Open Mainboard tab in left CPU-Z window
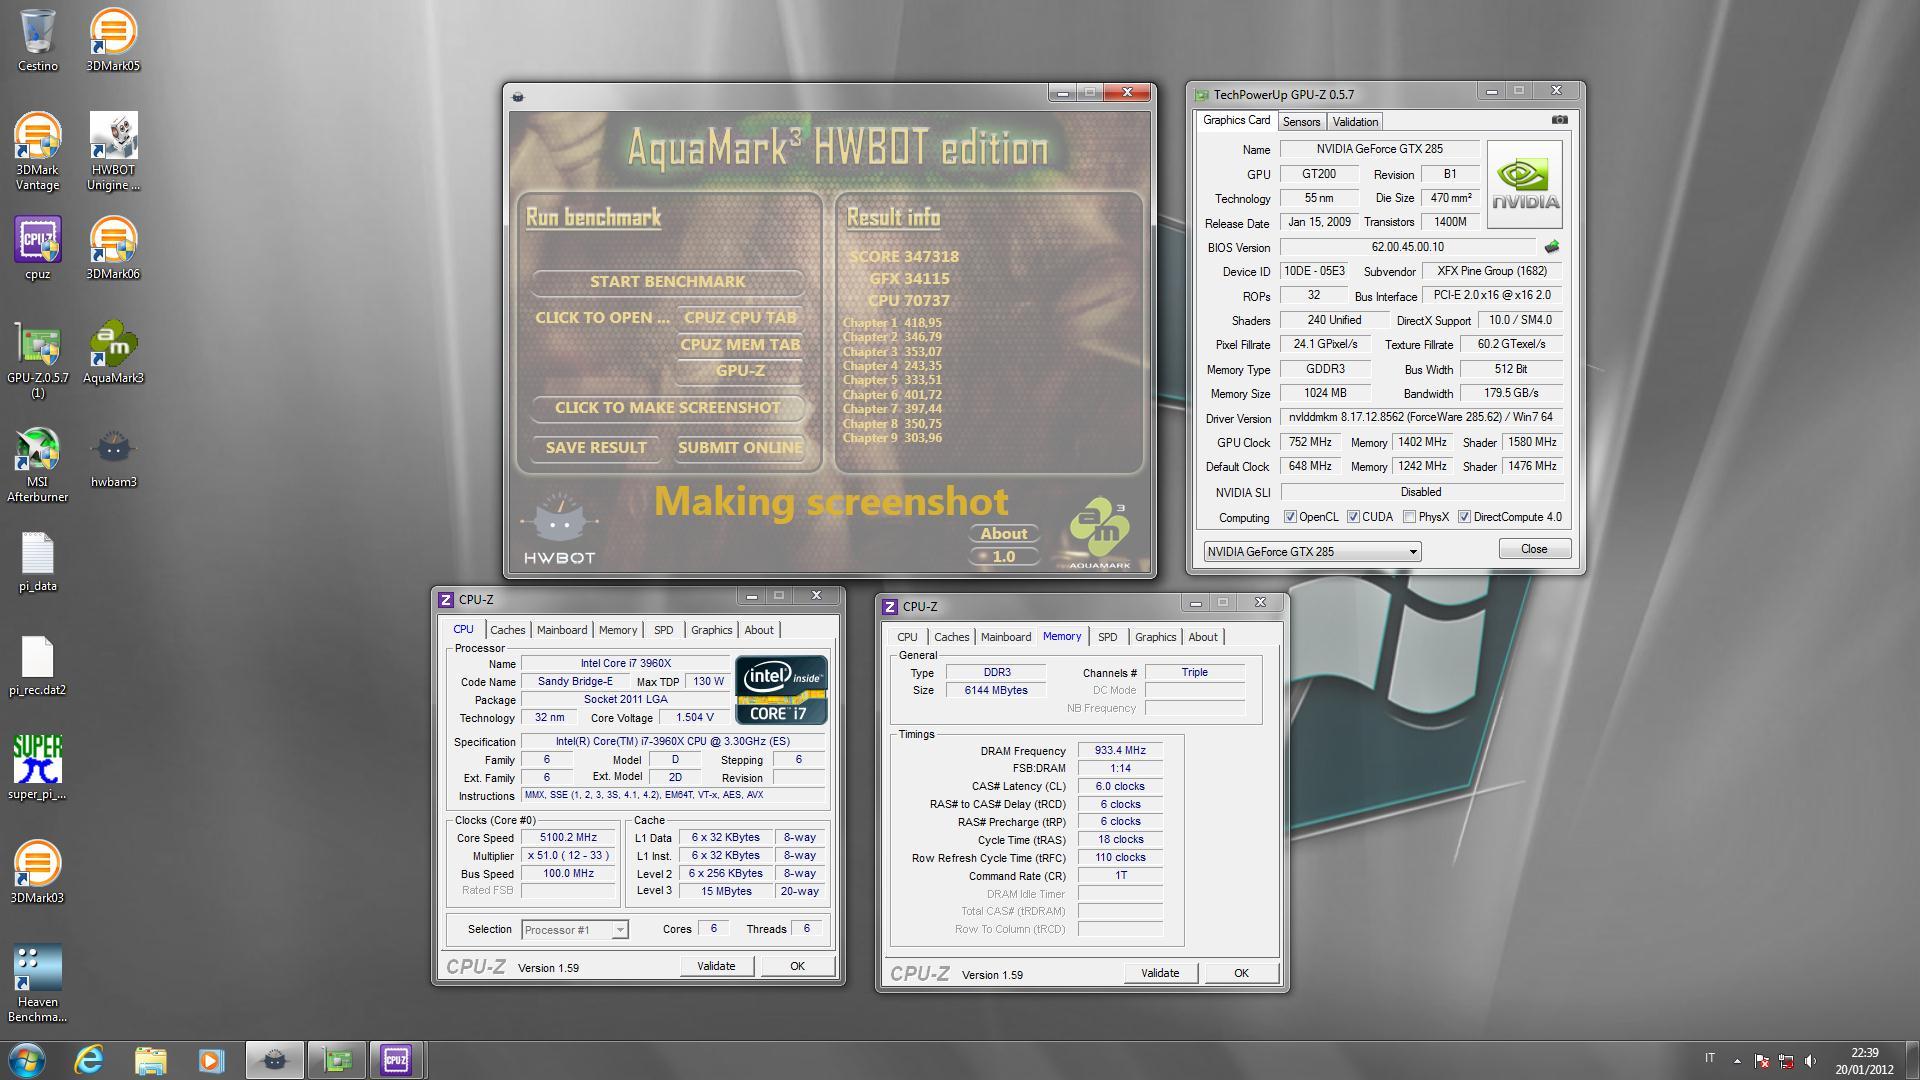 [x=562, y=630]
